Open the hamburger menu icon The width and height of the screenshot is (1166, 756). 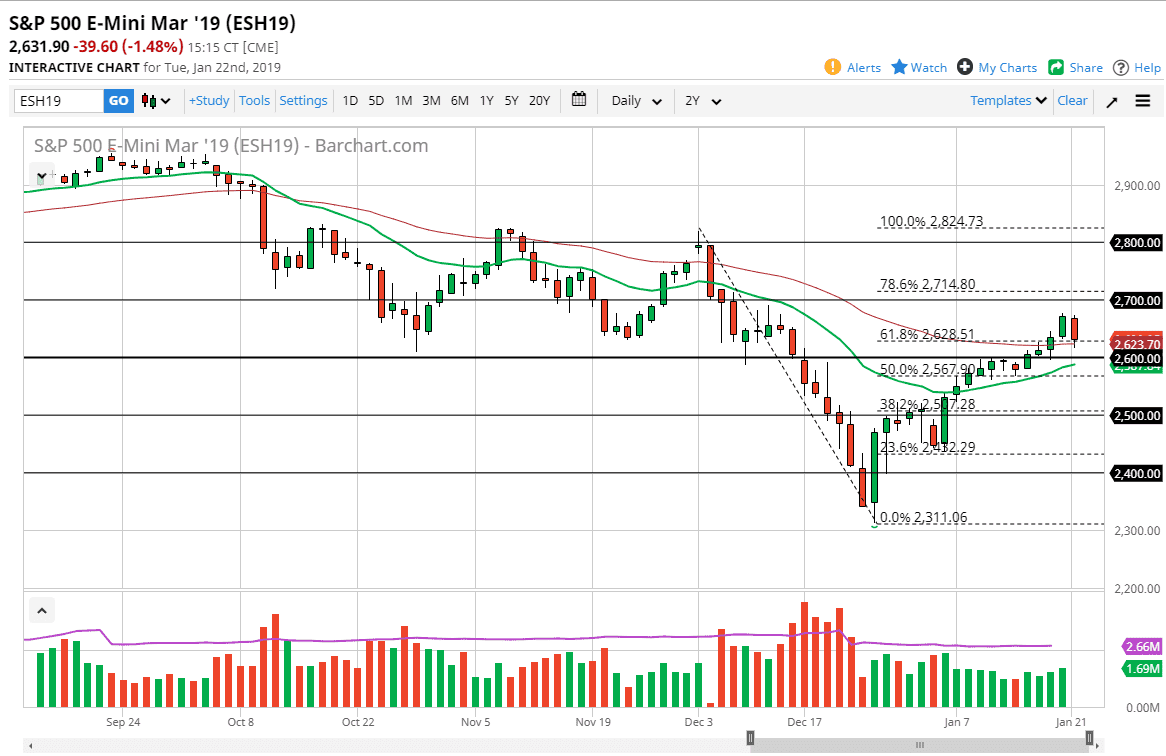pos(1142,100)
